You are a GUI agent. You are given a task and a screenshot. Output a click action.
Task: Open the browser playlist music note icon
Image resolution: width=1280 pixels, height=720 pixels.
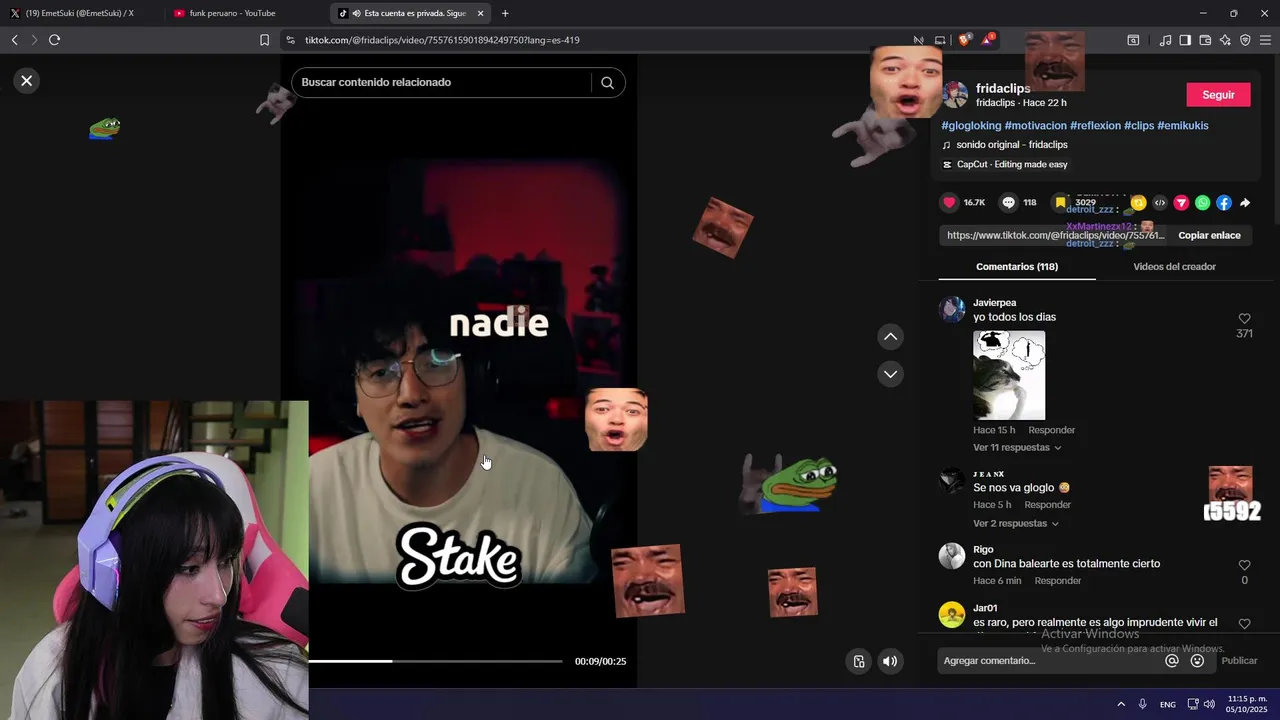tap(1165, 40)
